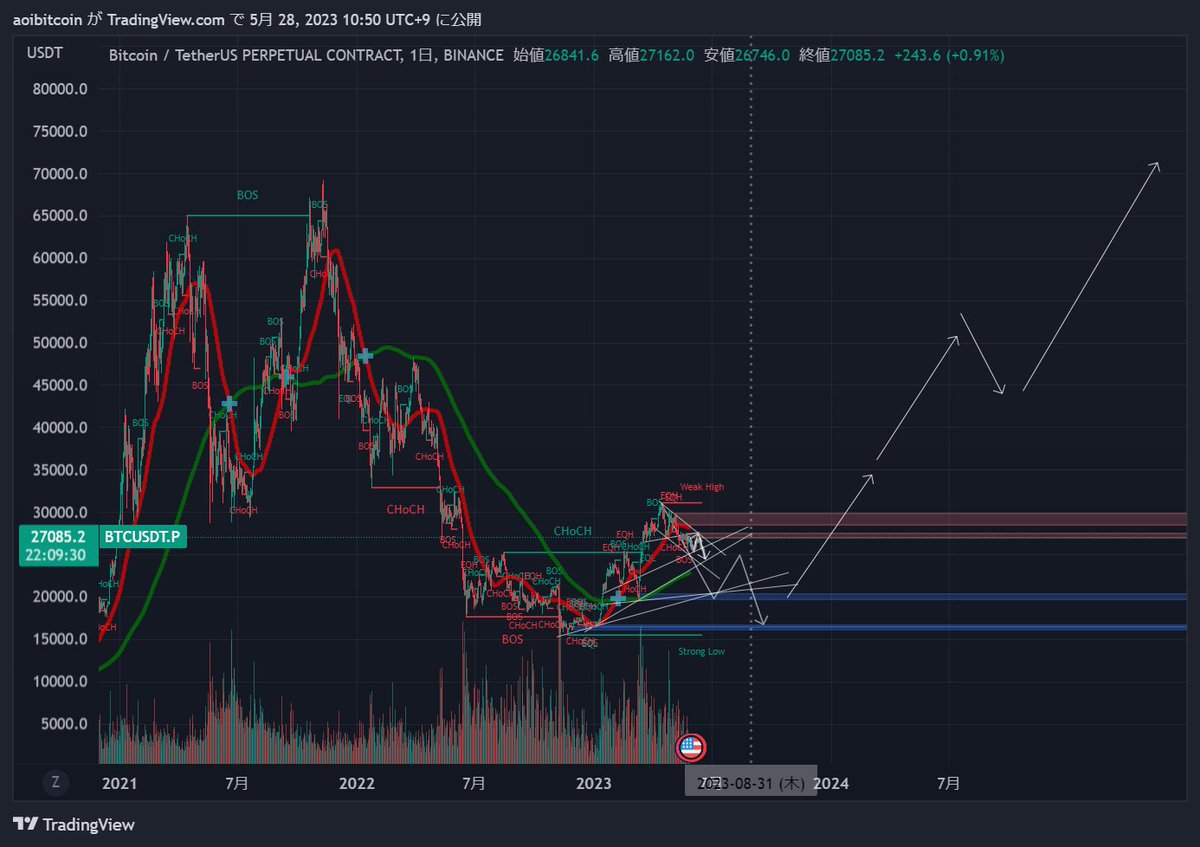Image resolution: width=1200 pixels, height=847 pixels.
Task: Click the USDT currency label on price axis
Action: (x=43, y=54)
